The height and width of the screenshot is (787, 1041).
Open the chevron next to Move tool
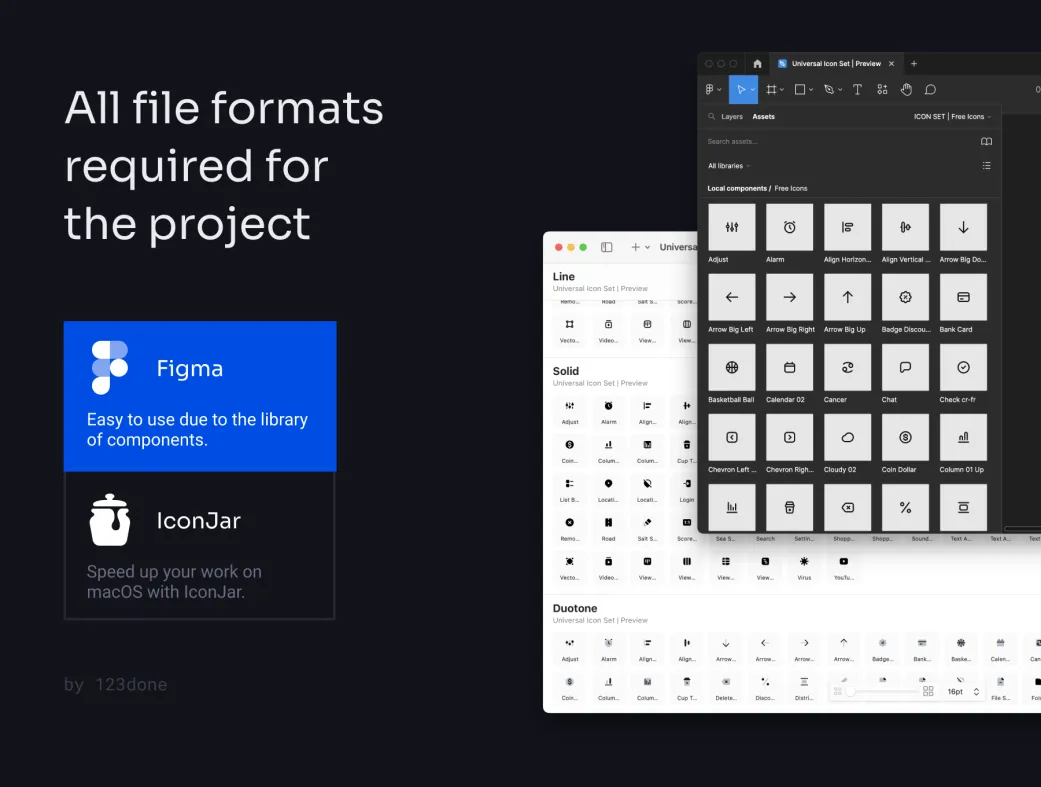tap(752, 90)
